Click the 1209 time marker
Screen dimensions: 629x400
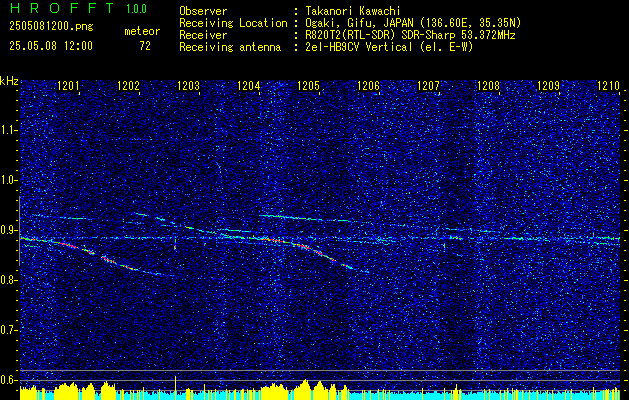pyautogui.click(x=548, y=85)
